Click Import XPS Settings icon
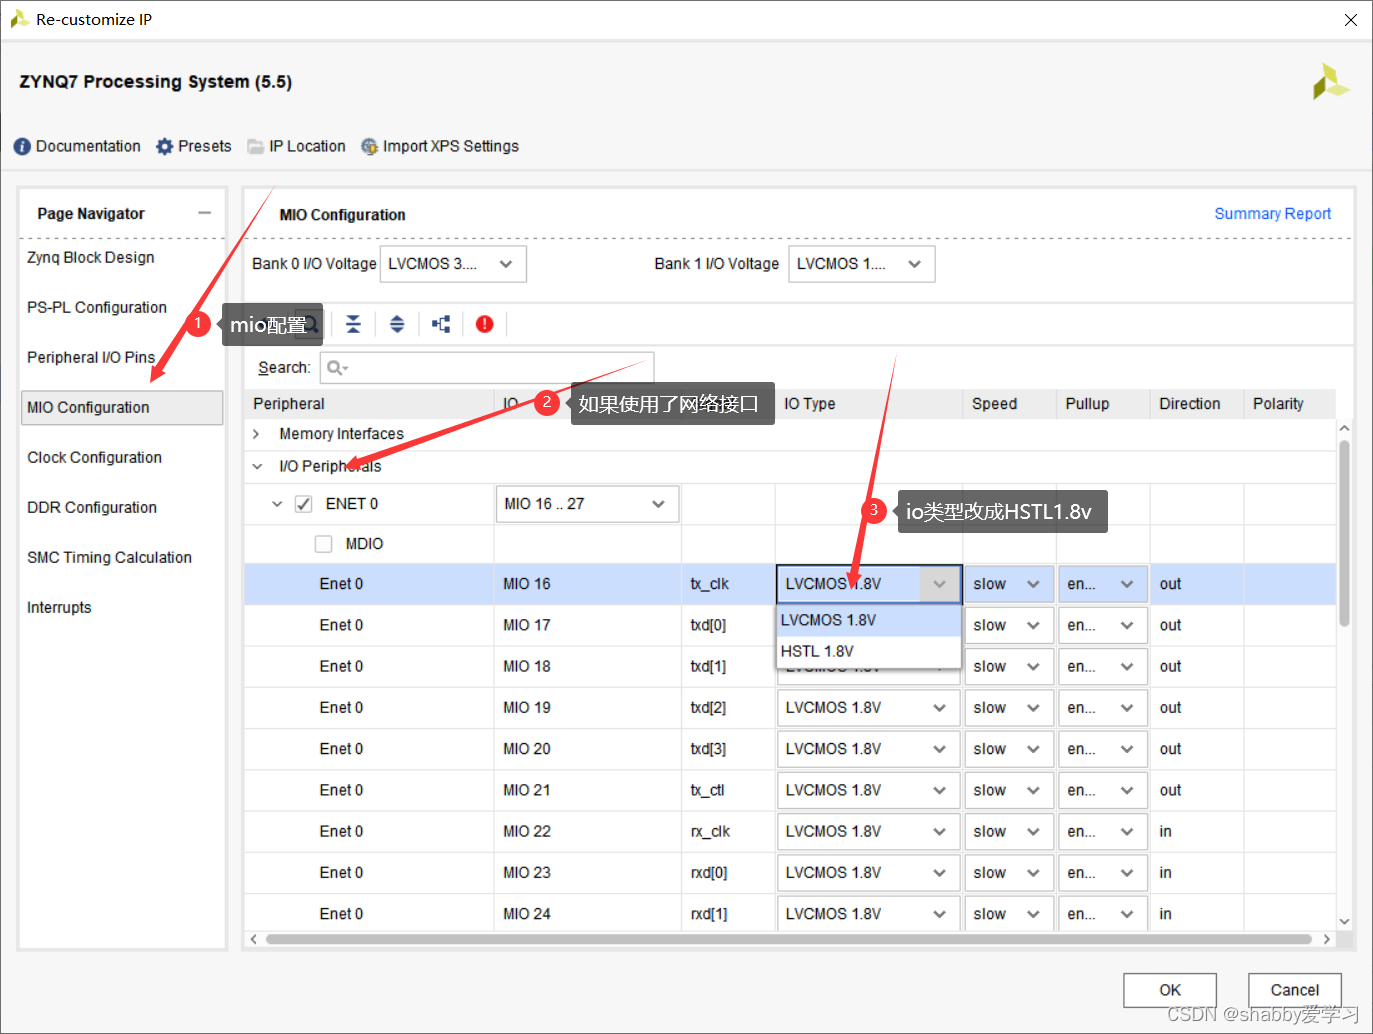Image resolution: width=1373 pixels, height=1034 pixels. pyautogui.click(x=370, y=146)
